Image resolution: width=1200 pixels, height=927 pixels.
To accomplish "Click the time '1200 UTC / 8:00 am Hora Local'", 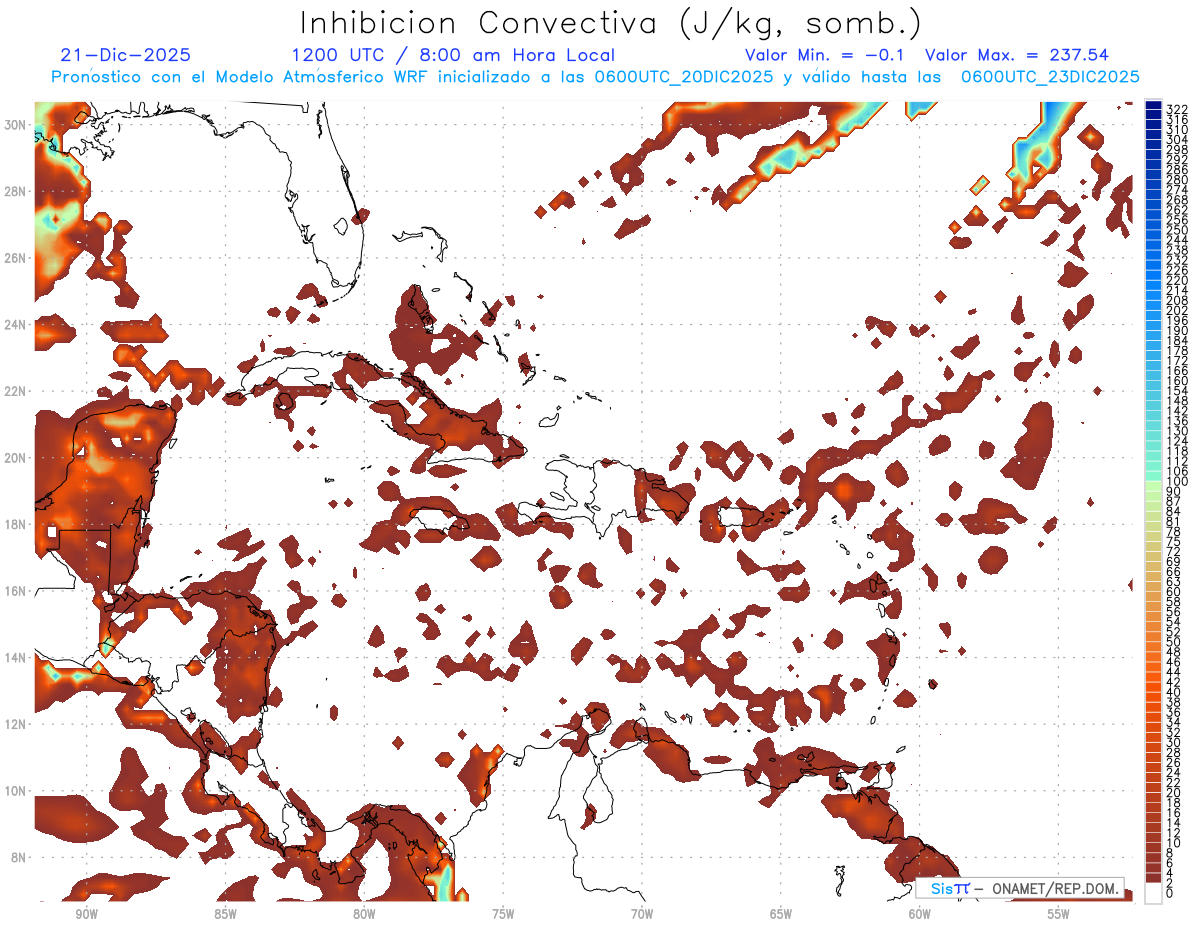I will coord(452,55).
